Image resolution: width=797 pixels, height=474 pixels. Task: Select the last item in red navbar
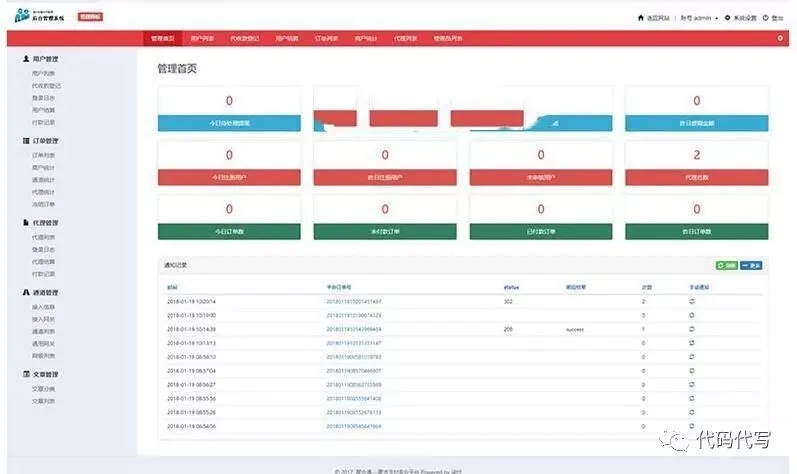[448, 38]
